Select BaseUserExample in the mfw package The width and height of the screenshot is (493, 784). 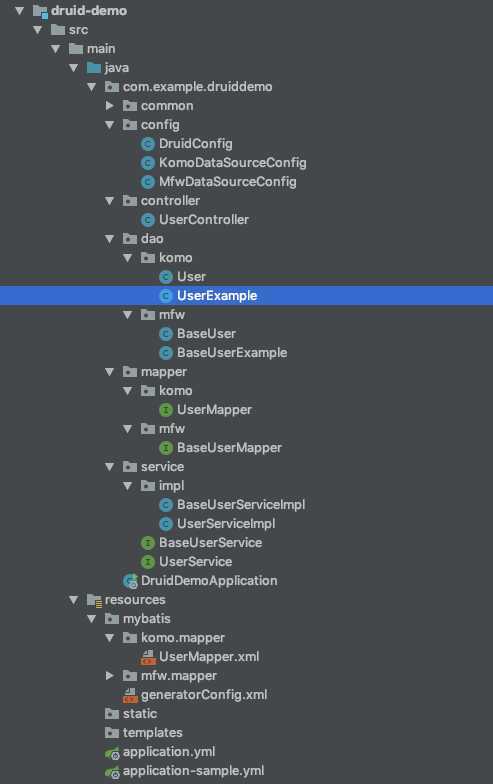click(232, 353)
